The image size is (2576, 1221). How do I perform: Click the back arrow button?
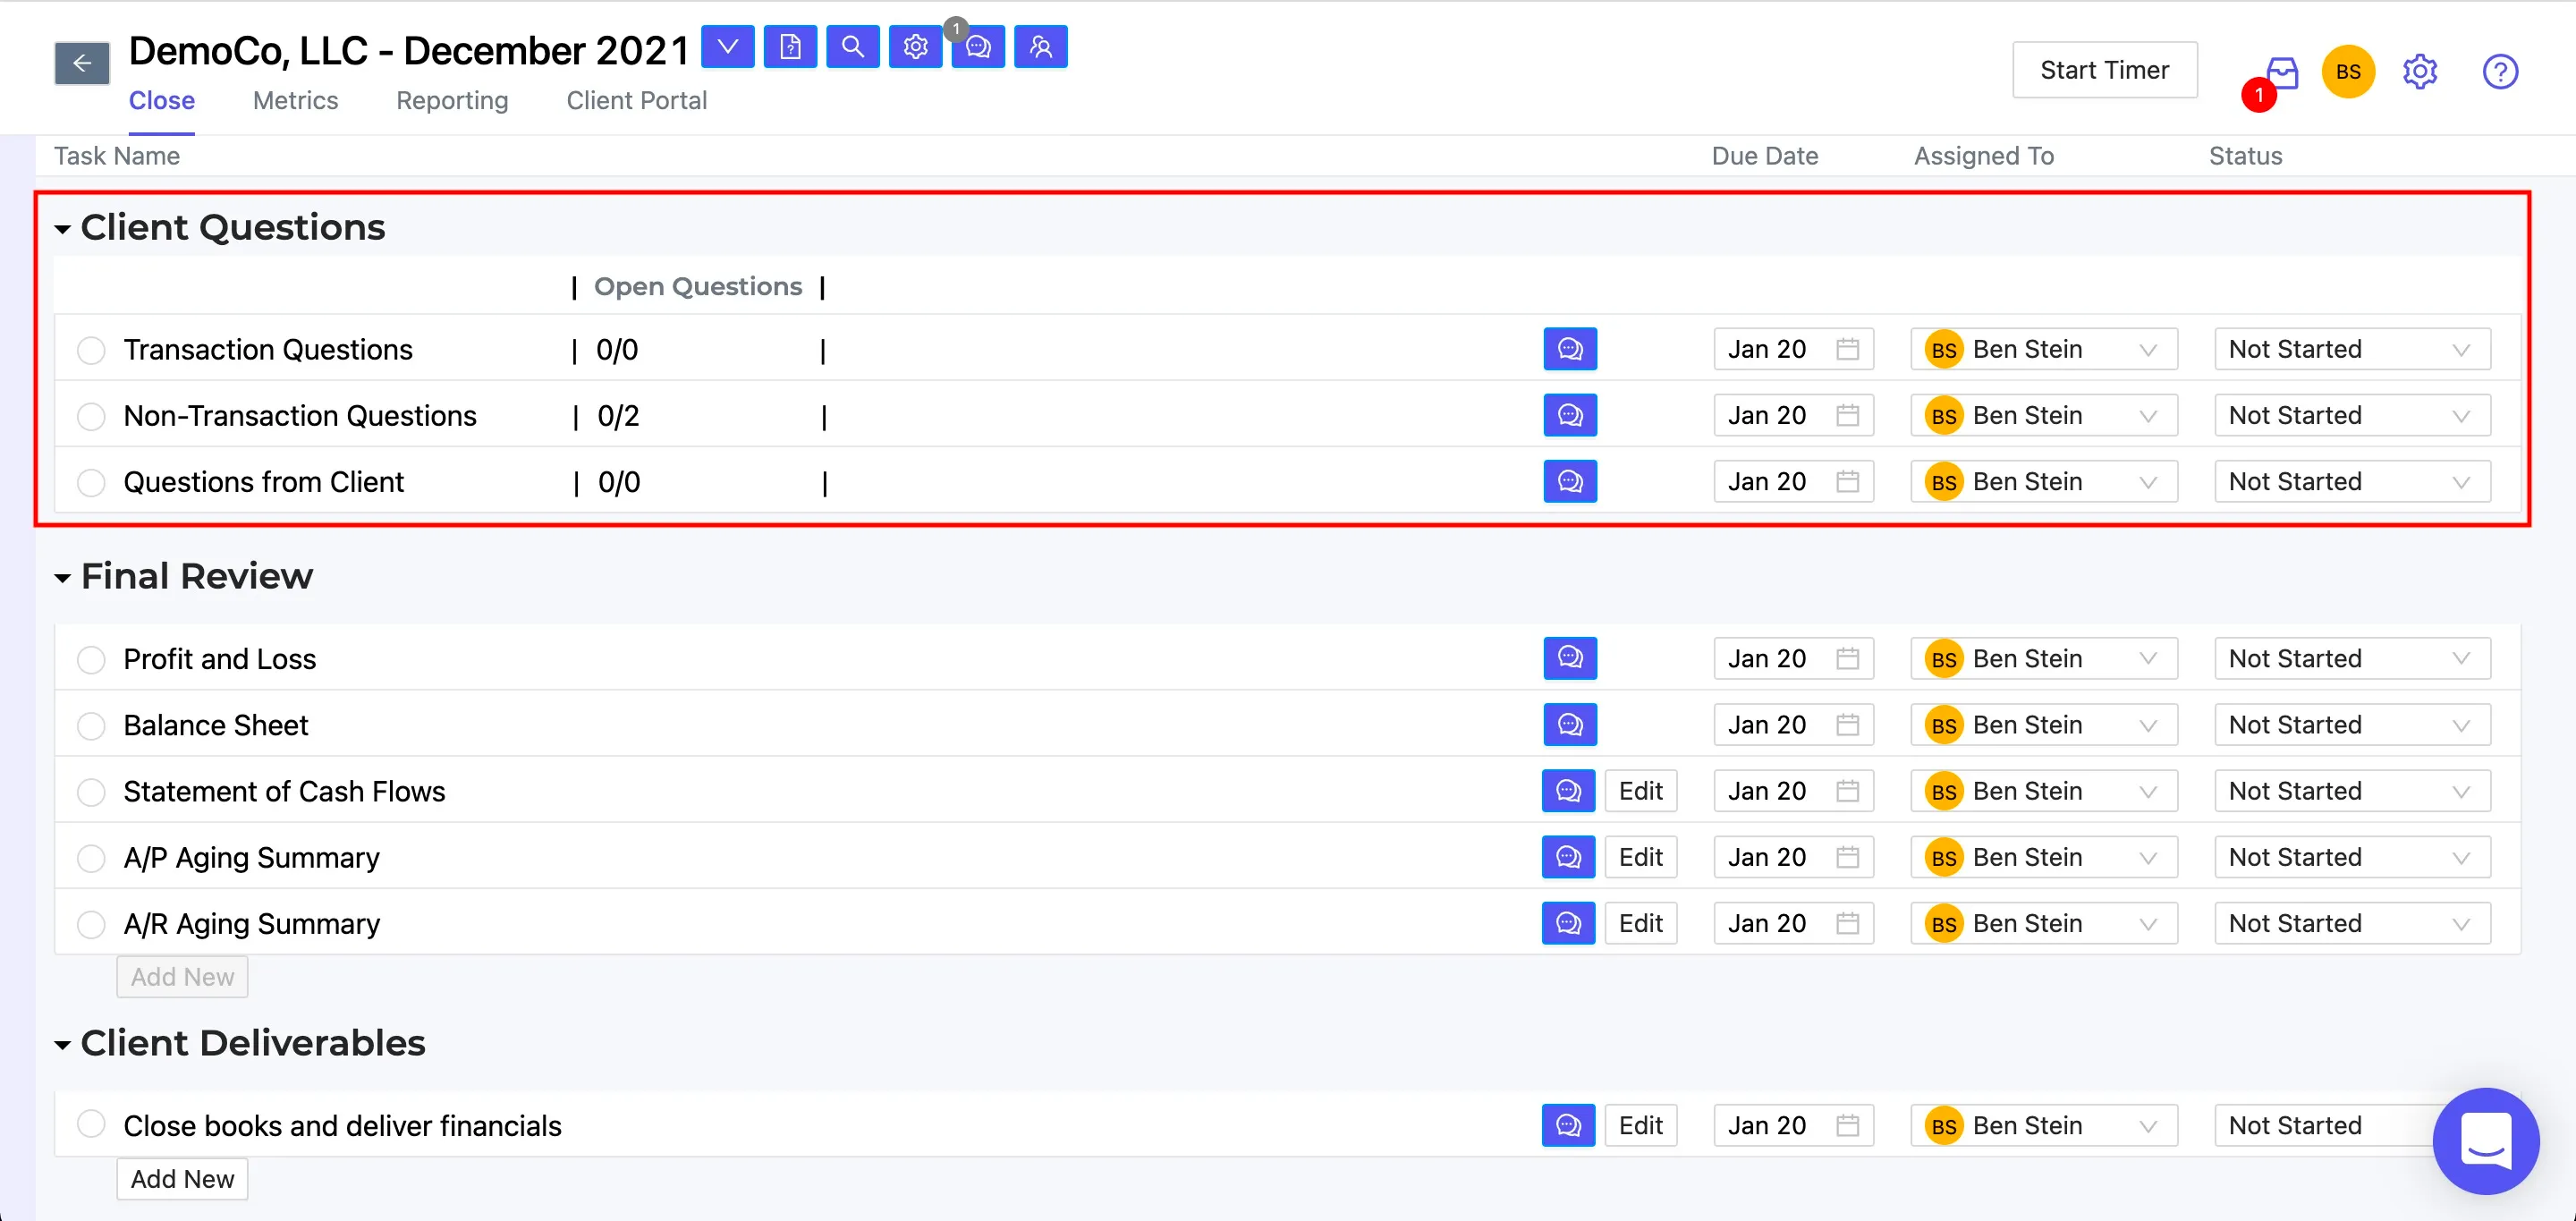click(82, 64)
